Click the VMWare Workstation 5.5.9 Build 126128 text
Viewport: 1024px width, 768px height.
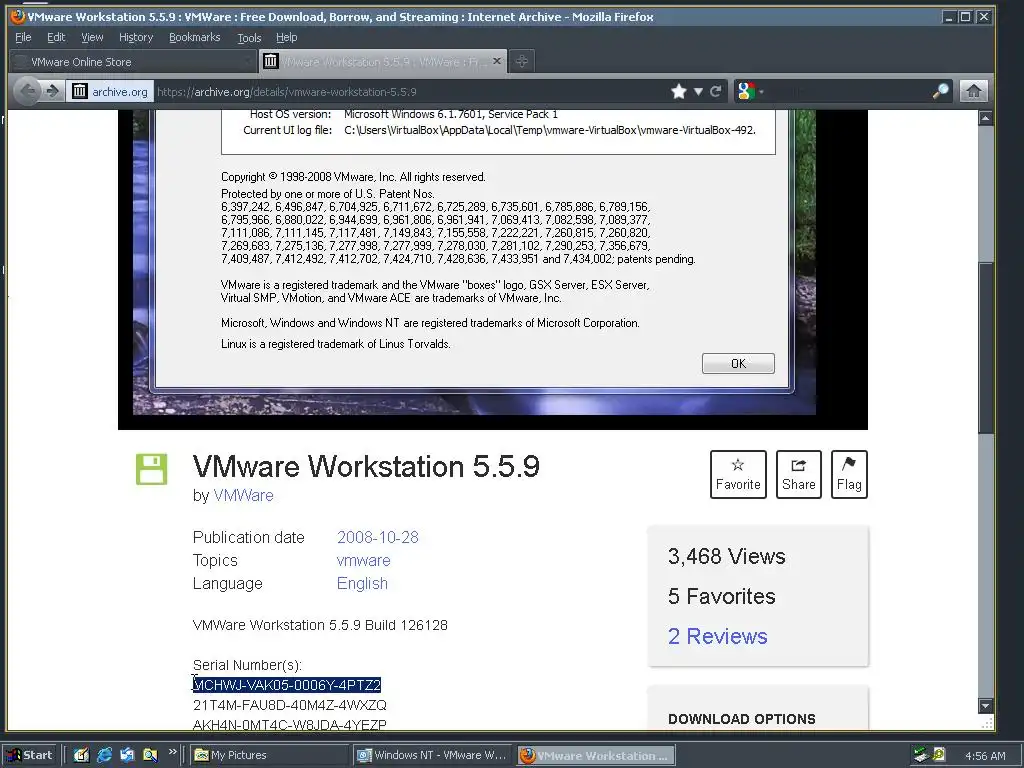(x=320, y=625)
